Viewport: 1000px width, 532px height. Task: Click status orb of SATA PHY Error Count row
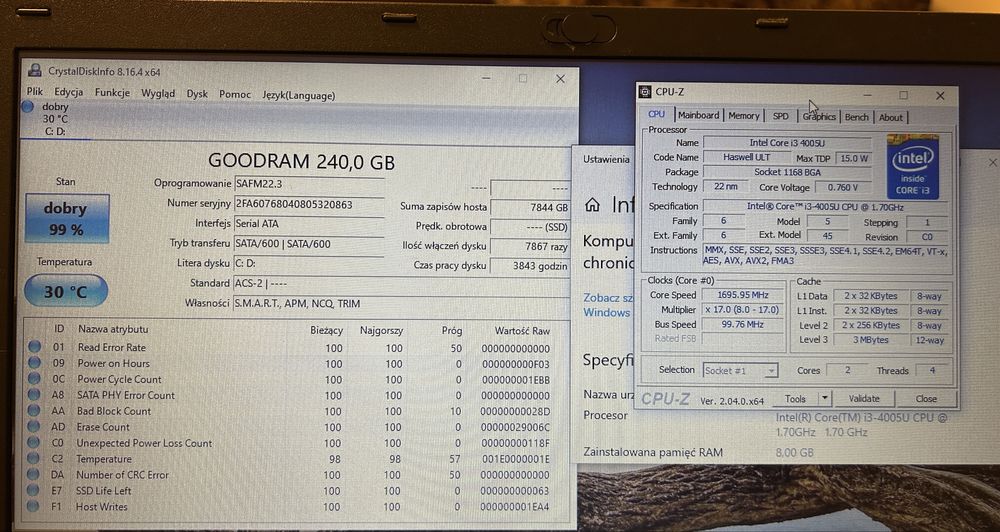point(34,395)
